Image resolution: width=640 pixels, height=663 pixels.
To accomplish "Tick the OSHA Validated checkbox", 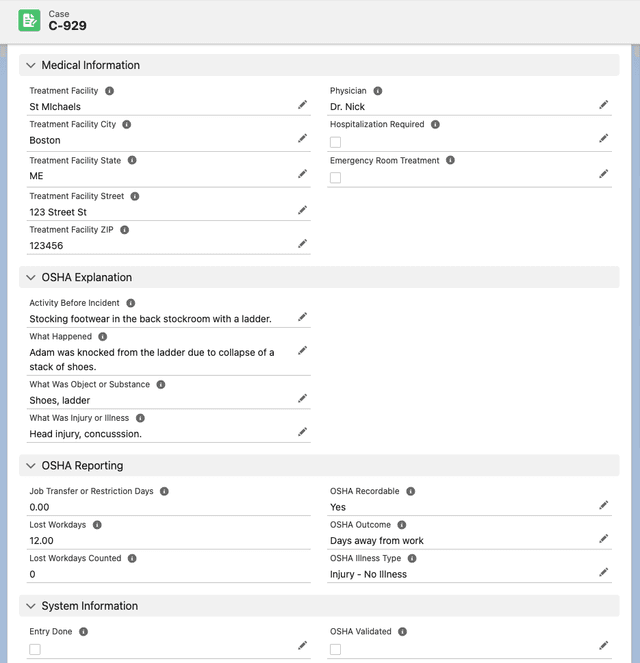I will click(335, 649).
